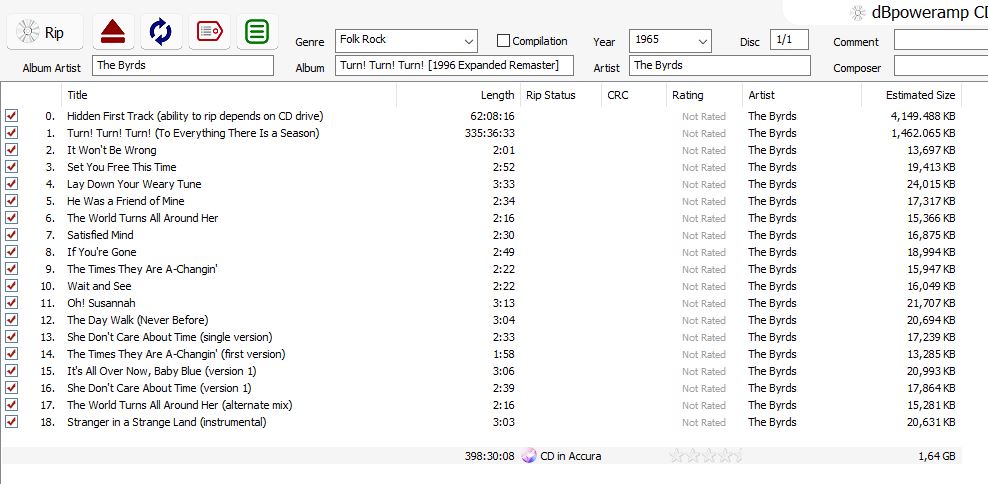Open the red metadata tag icon
Image resolution: width=988 pixels, height=484 pixels.
(209, 32)
